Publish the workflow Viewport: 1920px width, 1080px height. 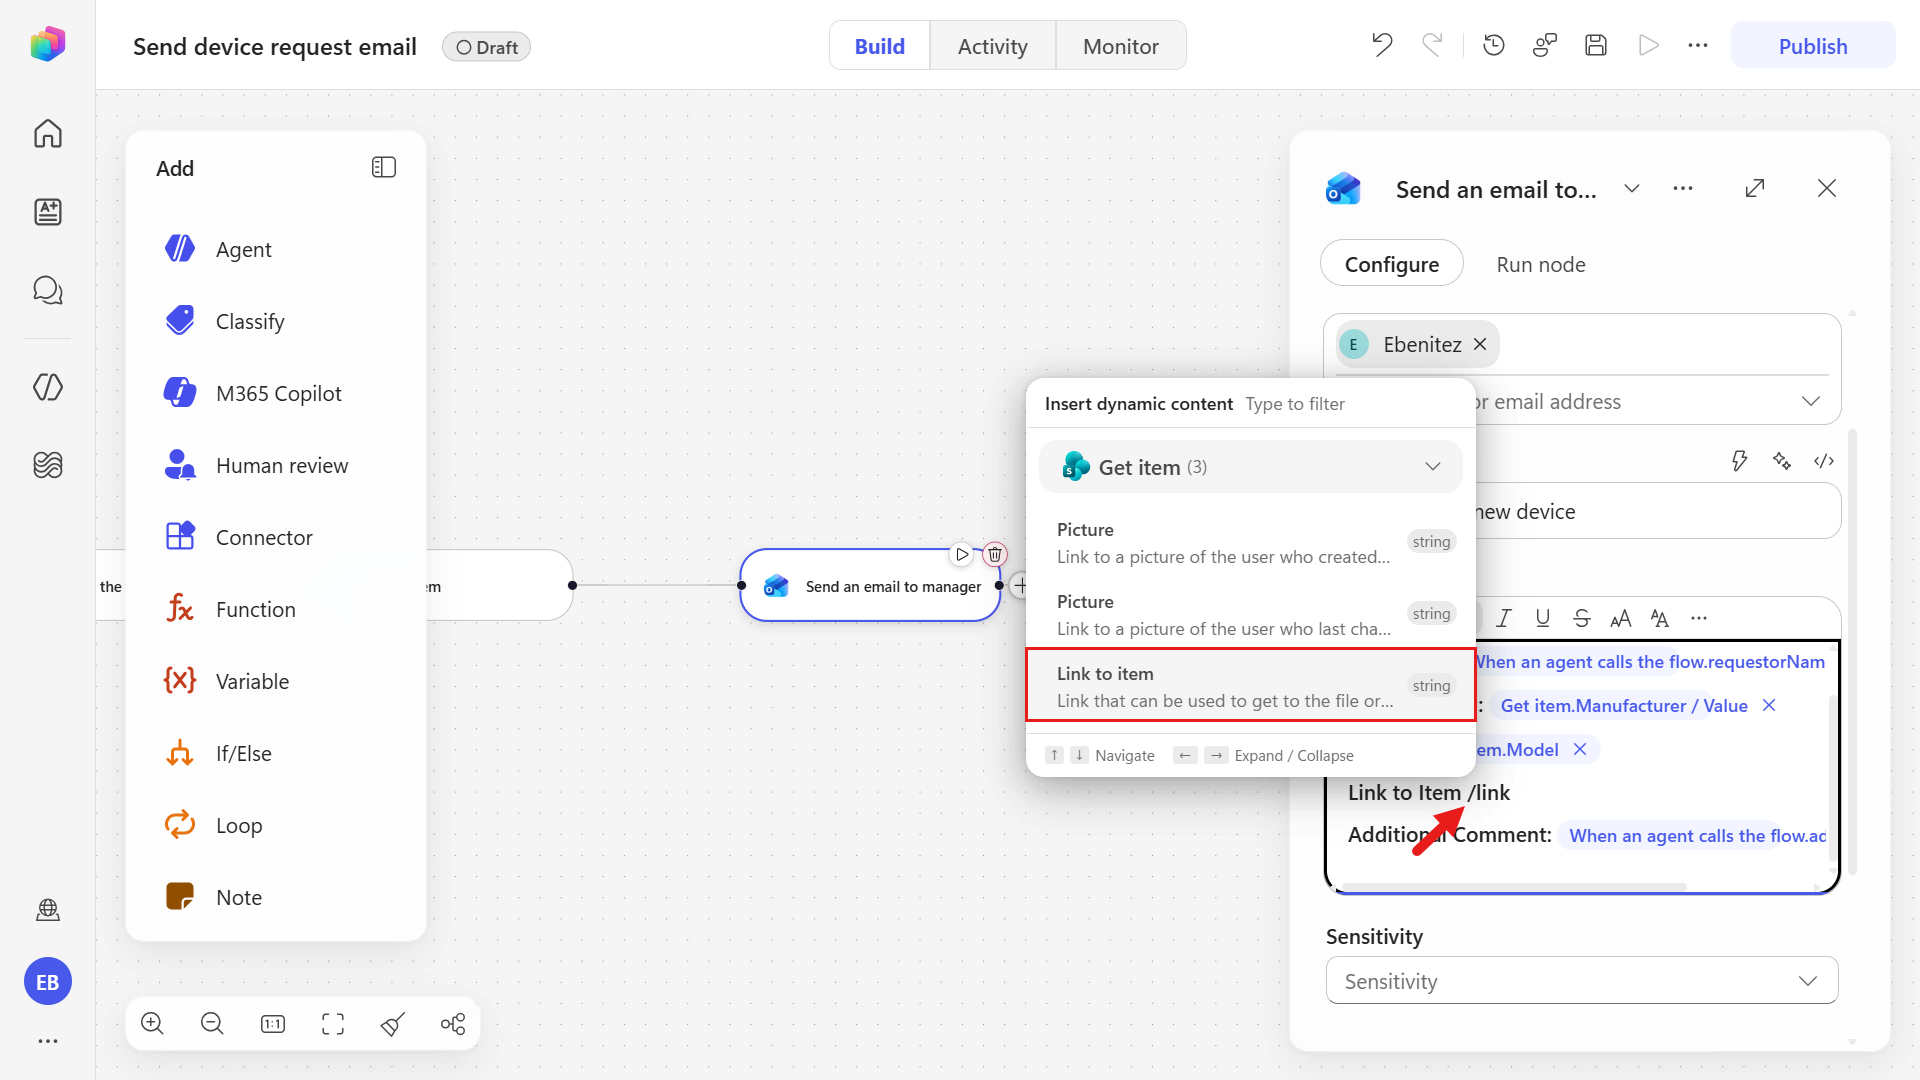pyautogui.click(x=1813, y=46)
